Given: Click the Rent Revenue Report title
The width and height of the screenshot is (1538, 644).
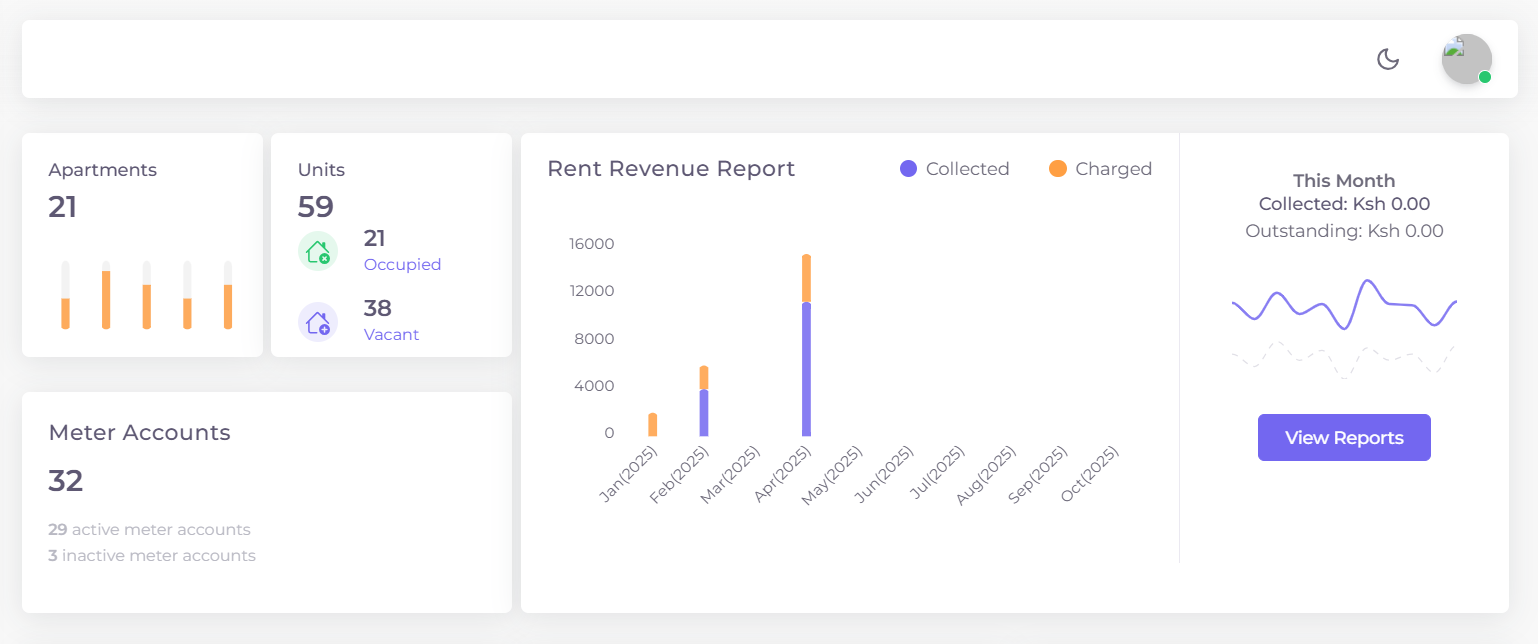Looking at the screenshot, I should [671, 168].
